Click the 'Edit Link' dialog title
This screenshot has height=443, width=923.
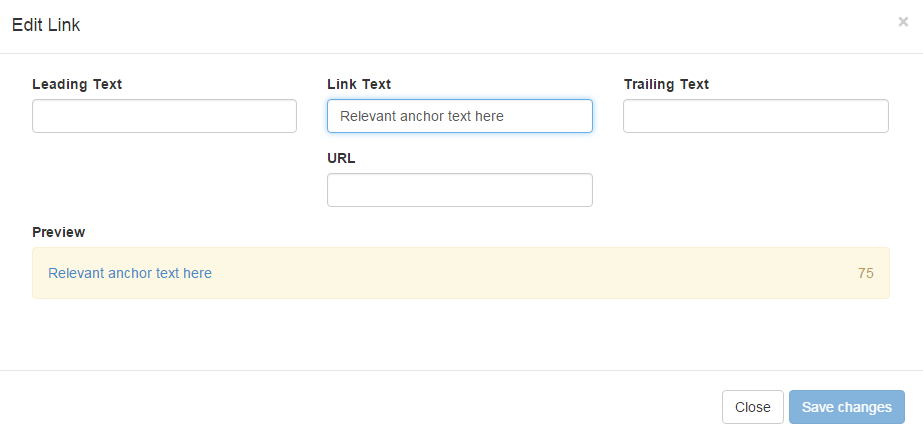pos(46,25)
